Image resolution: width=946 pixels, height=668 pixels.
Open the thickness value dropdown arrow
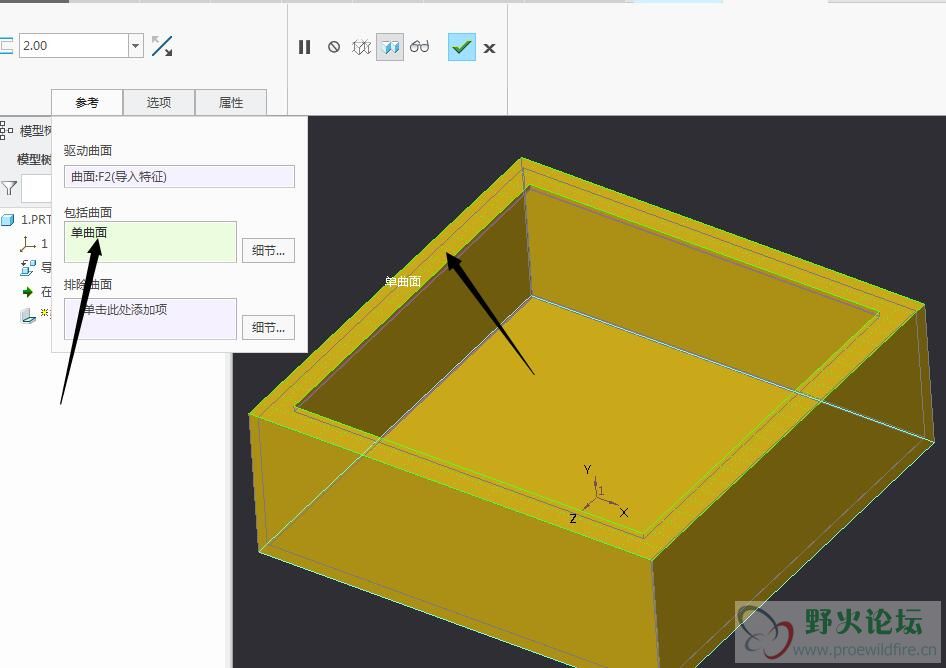(x=136, y=46)
